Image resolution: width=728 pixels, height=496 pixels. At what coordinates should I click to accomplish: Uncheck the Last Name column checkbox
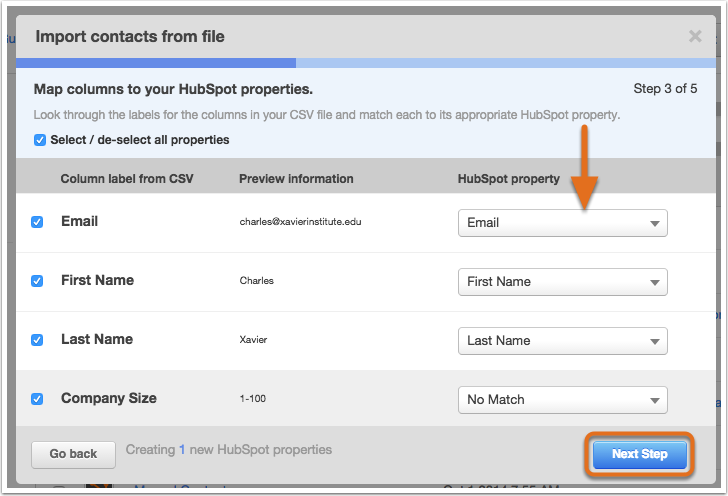37,340
